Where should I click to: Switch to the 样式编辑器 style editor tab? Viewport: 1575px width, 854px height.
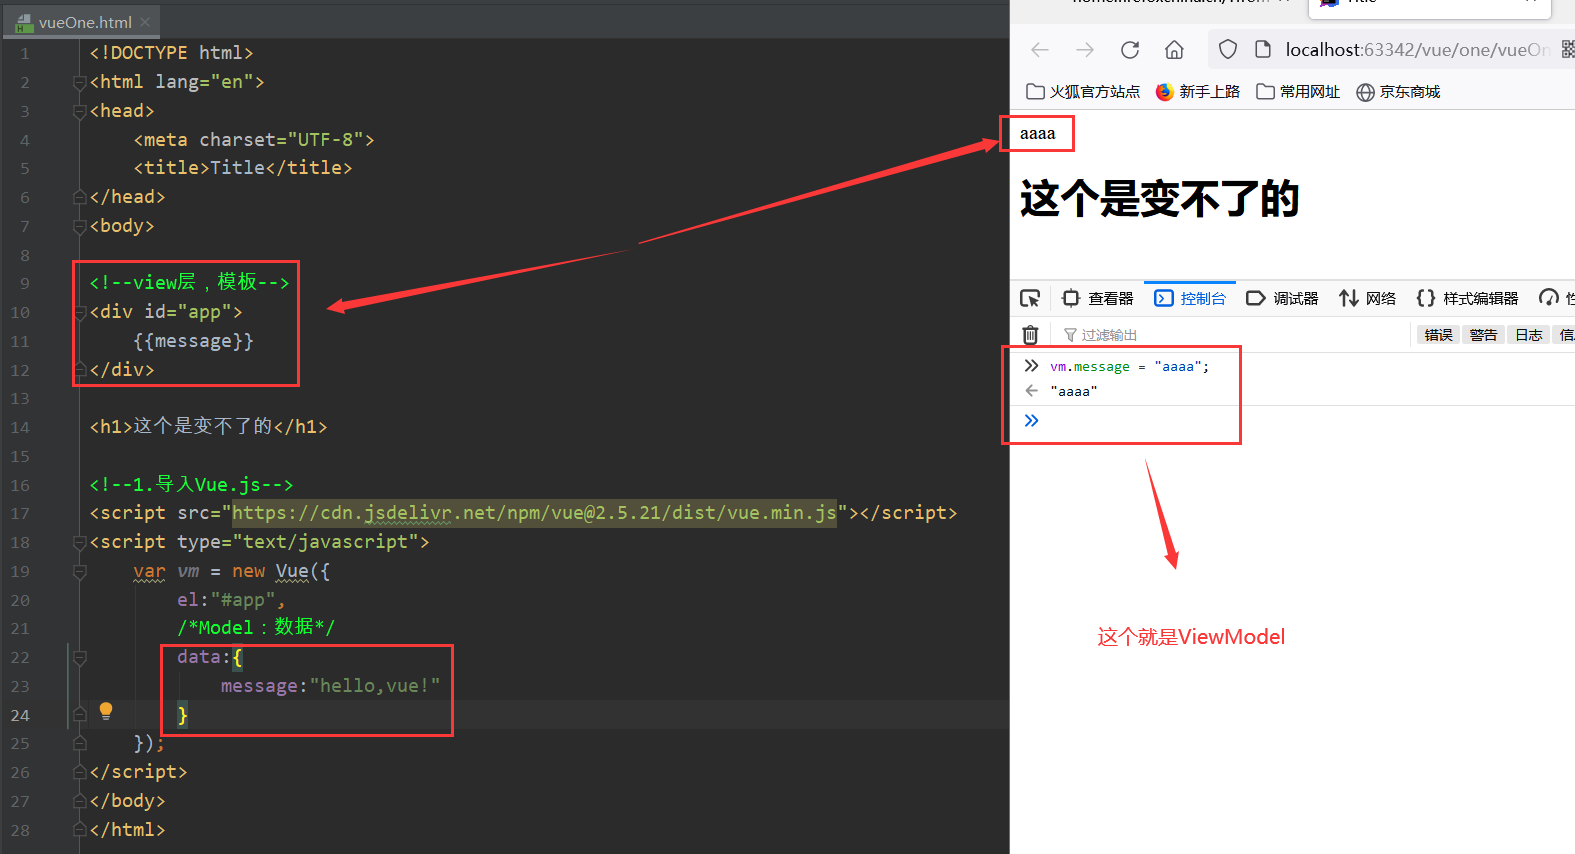click(1467, 298)
